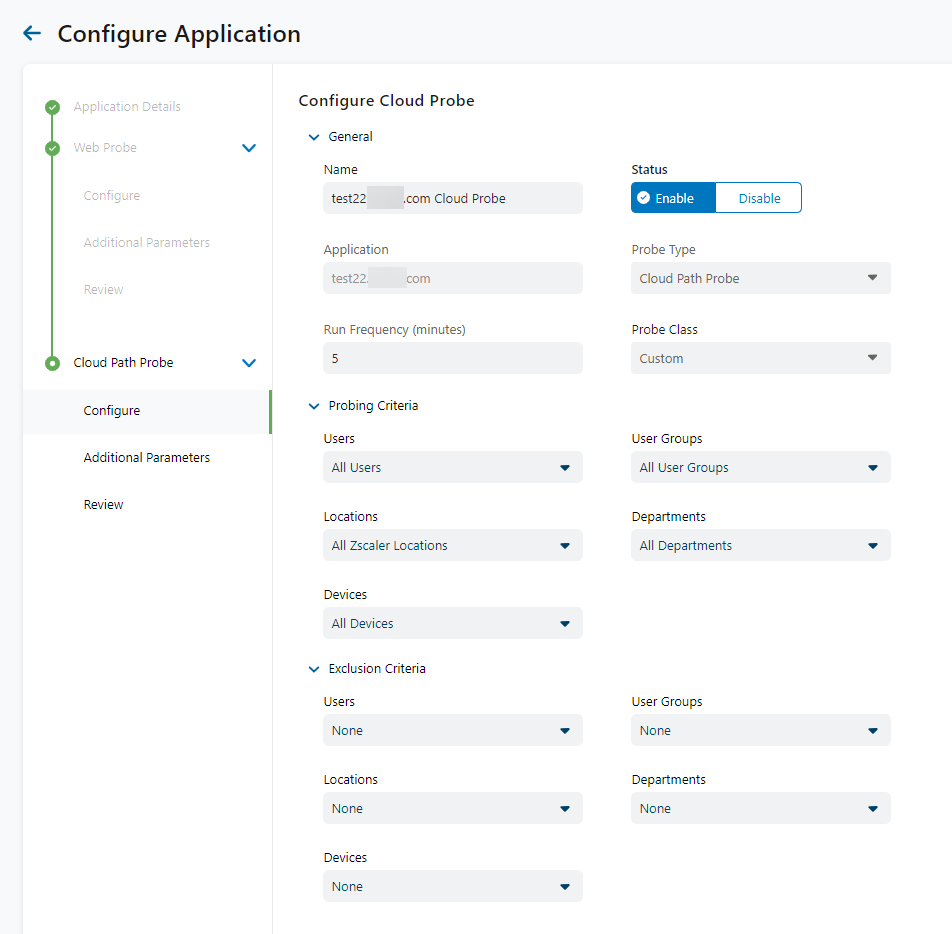The width and height of the screenshot is (952, 934).
Task: Open Configure under Web Probe
Action: pos(112,196)
